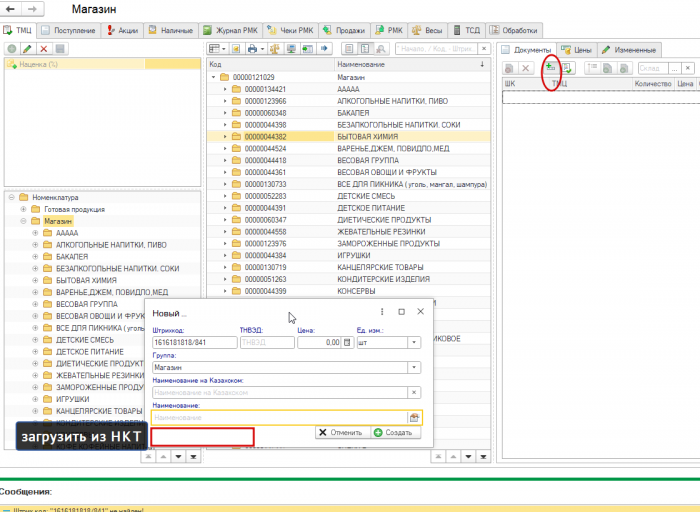
Task: Select the Наценка (%) row
Action: [103, 64]
